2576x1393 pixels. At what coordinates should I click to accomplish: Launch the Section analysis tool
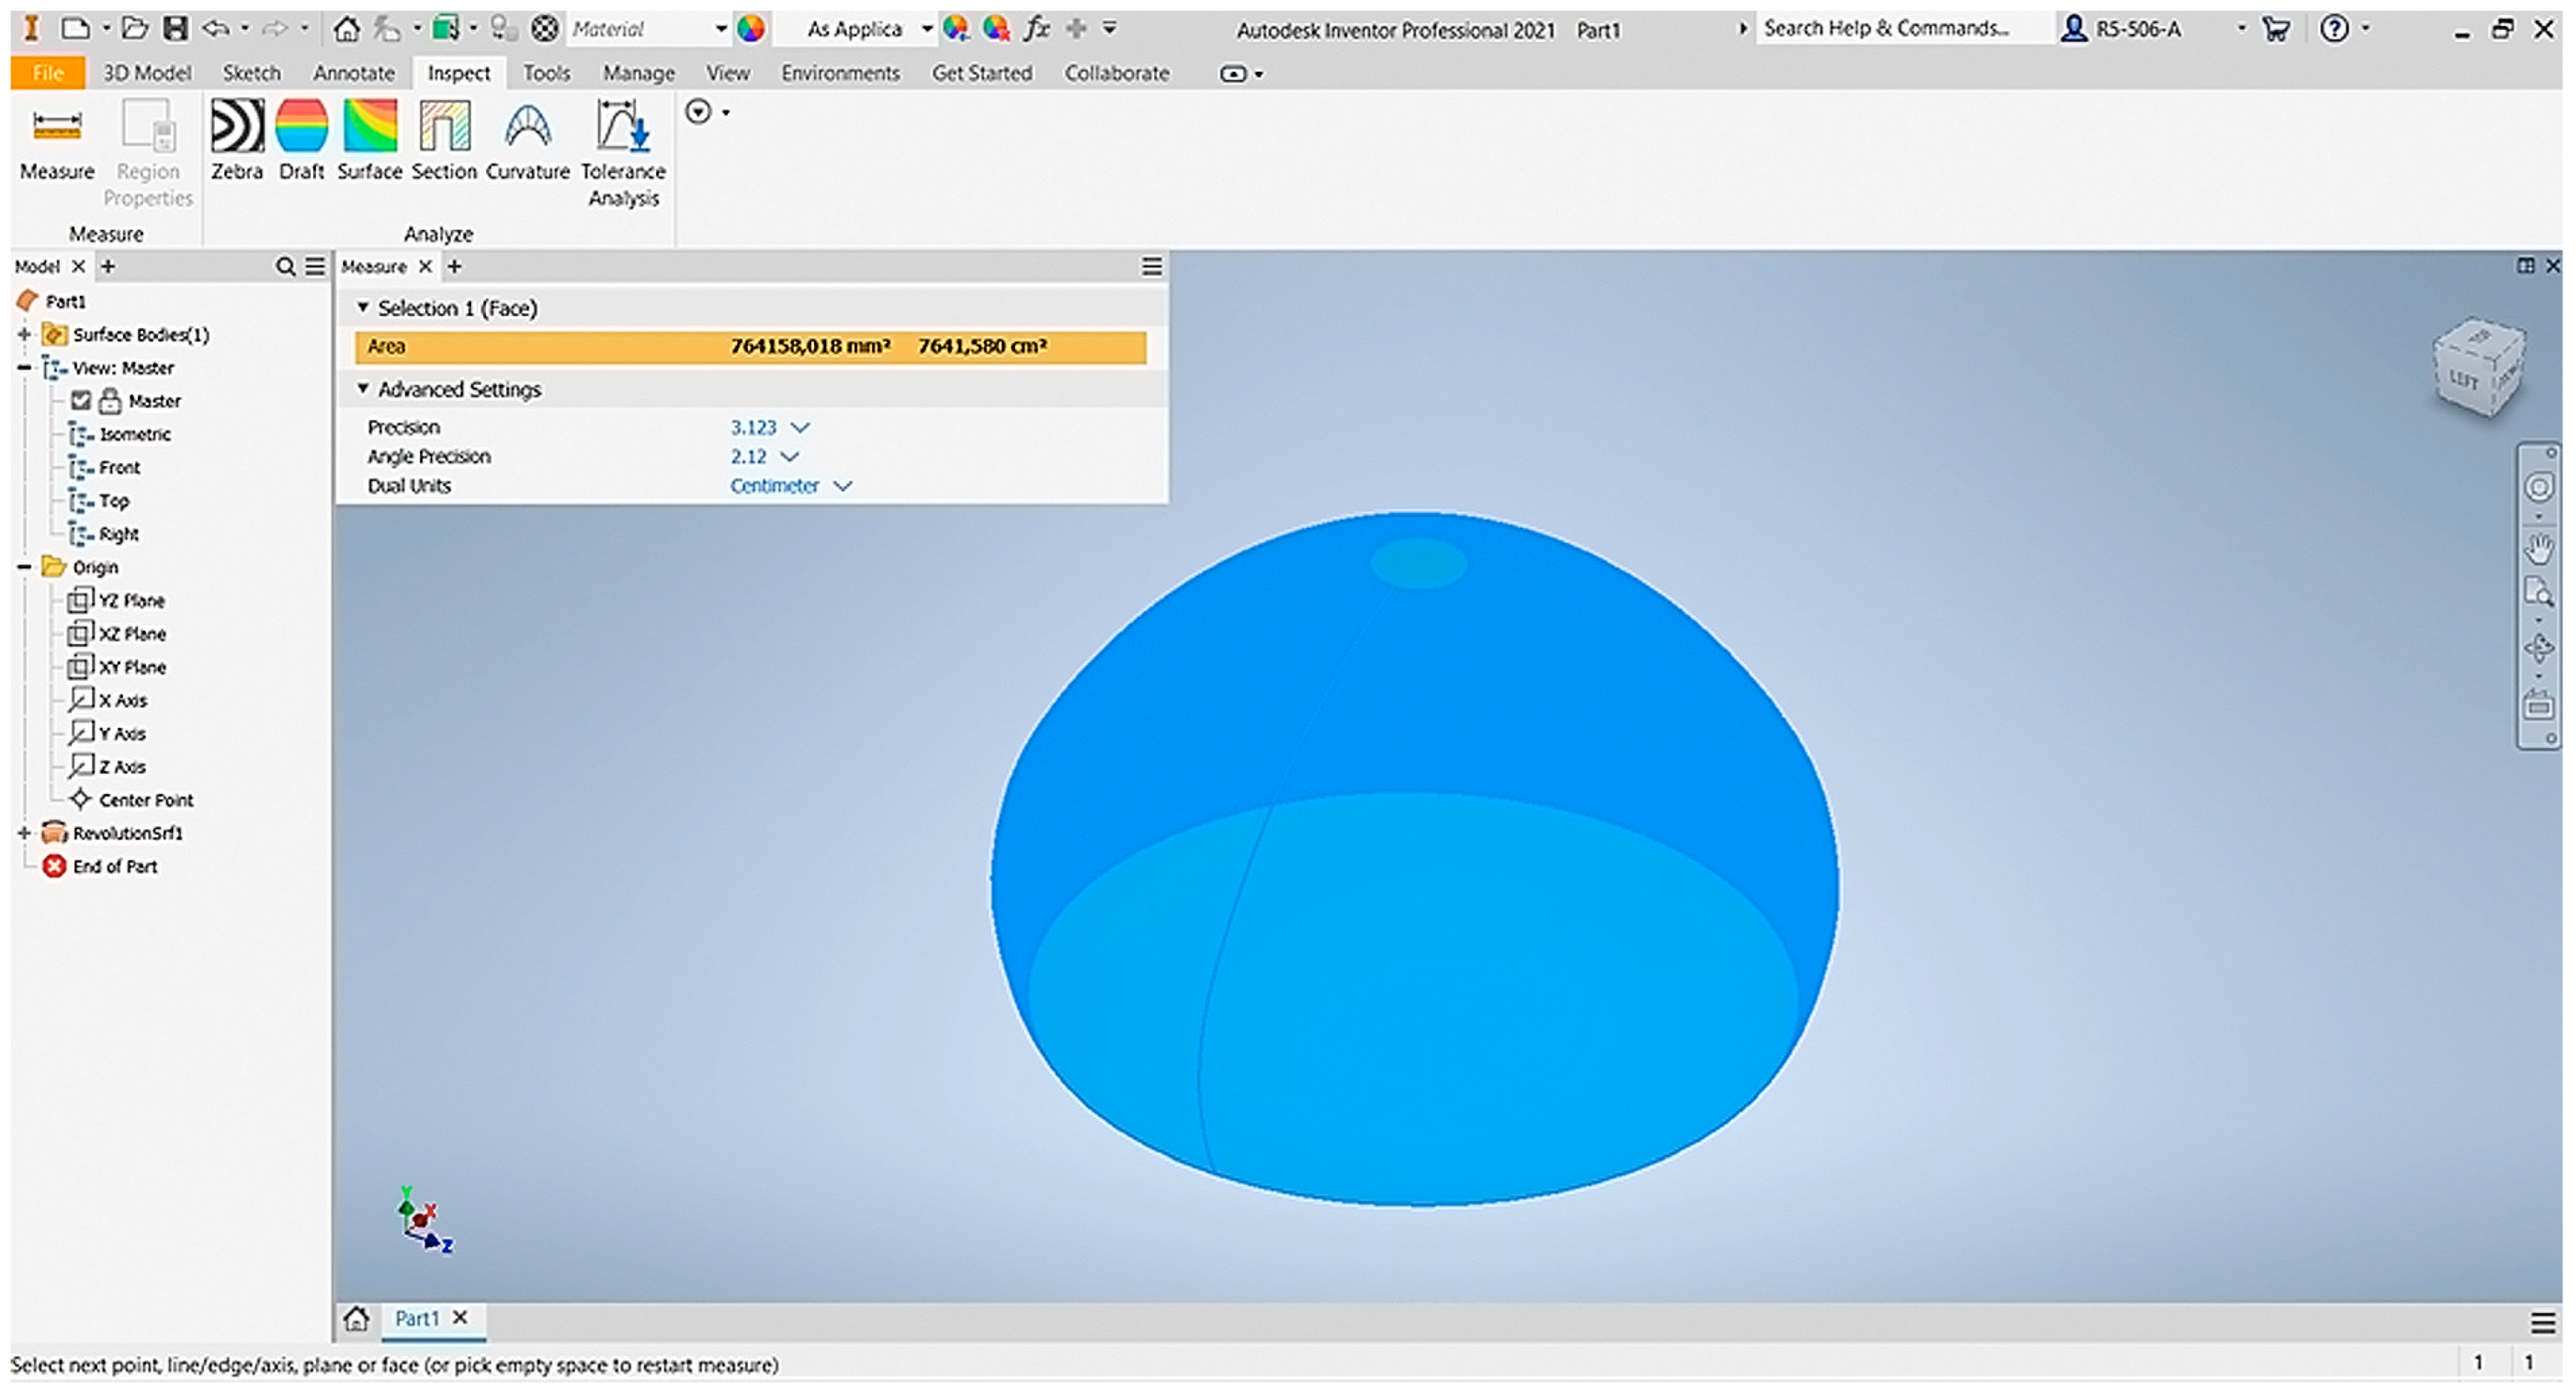[x=443, y=139]
